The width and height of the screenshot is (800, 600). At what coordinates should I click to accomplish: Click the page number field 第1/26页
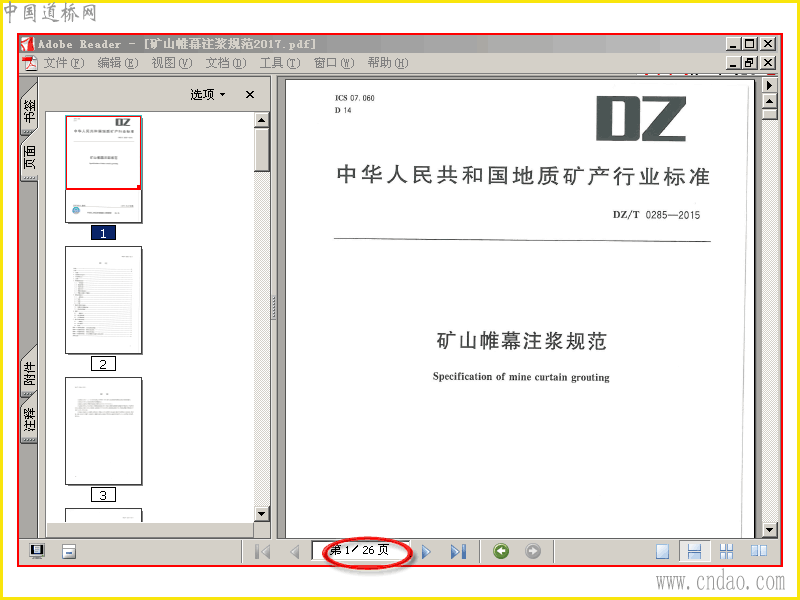pyautogui.click(x=360, y=551)
